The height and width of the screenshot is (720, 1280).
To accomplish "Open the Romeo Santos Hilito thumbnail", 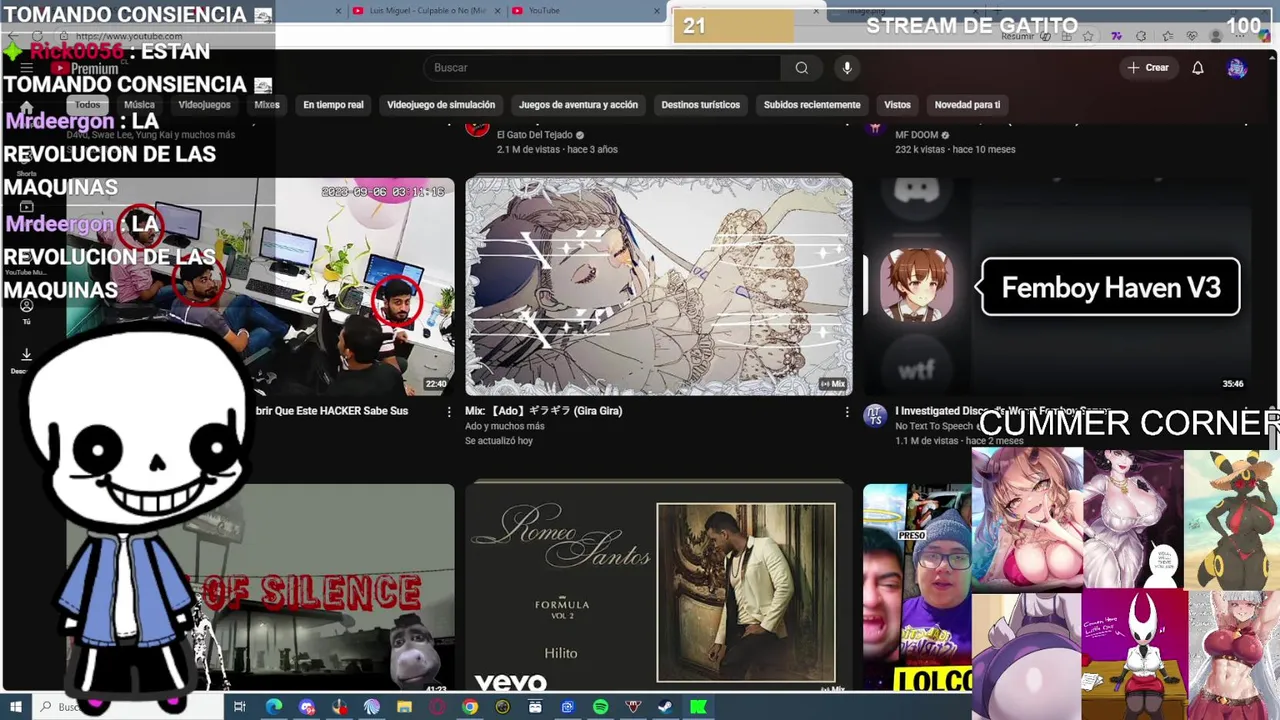I will (659, 589).
